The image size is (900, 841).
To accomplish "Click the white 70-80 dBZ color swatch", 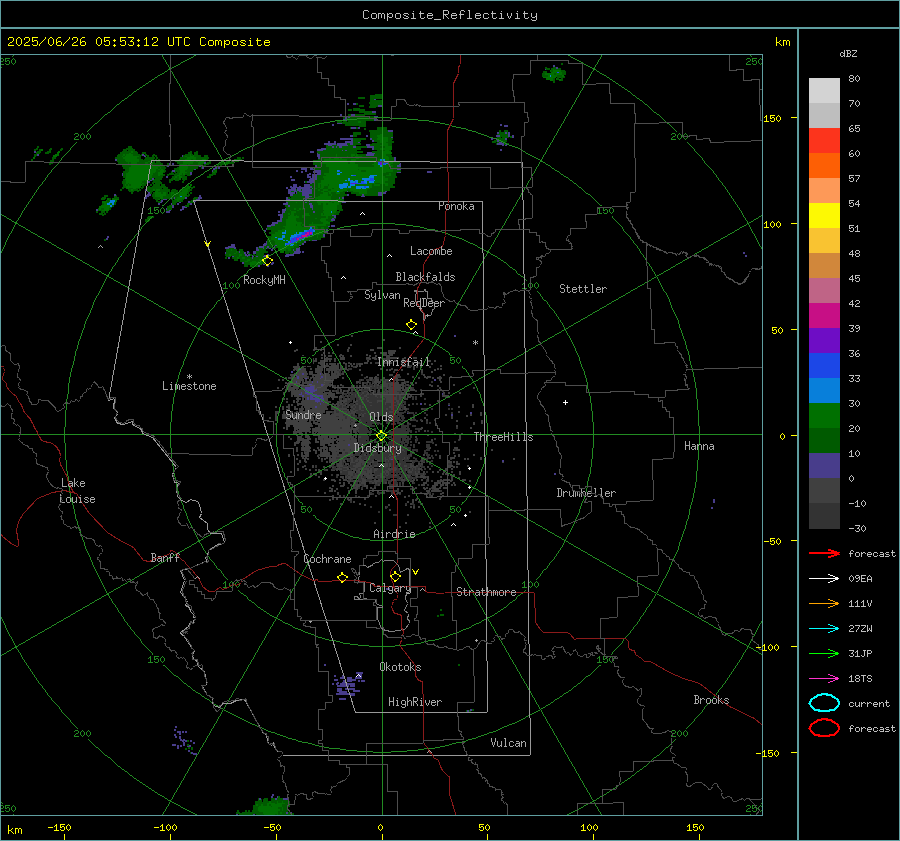I will click(824, 91).
